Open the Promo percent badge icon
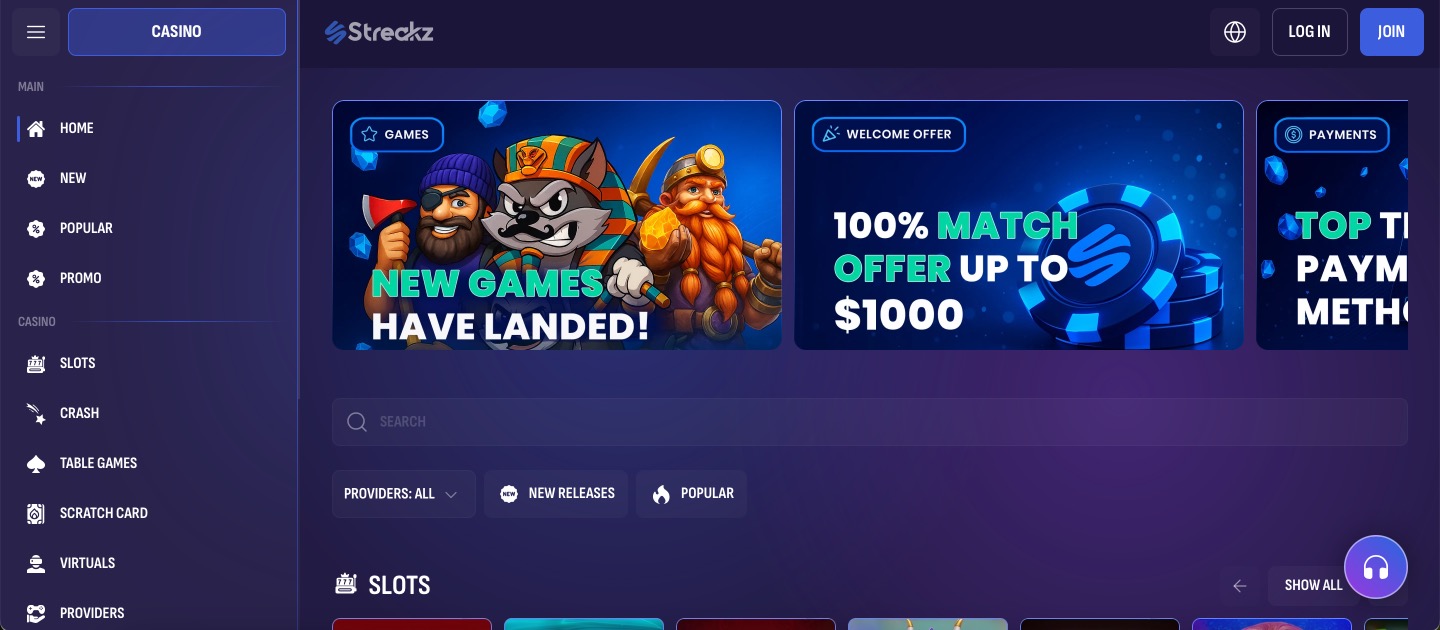 [36, 278]
